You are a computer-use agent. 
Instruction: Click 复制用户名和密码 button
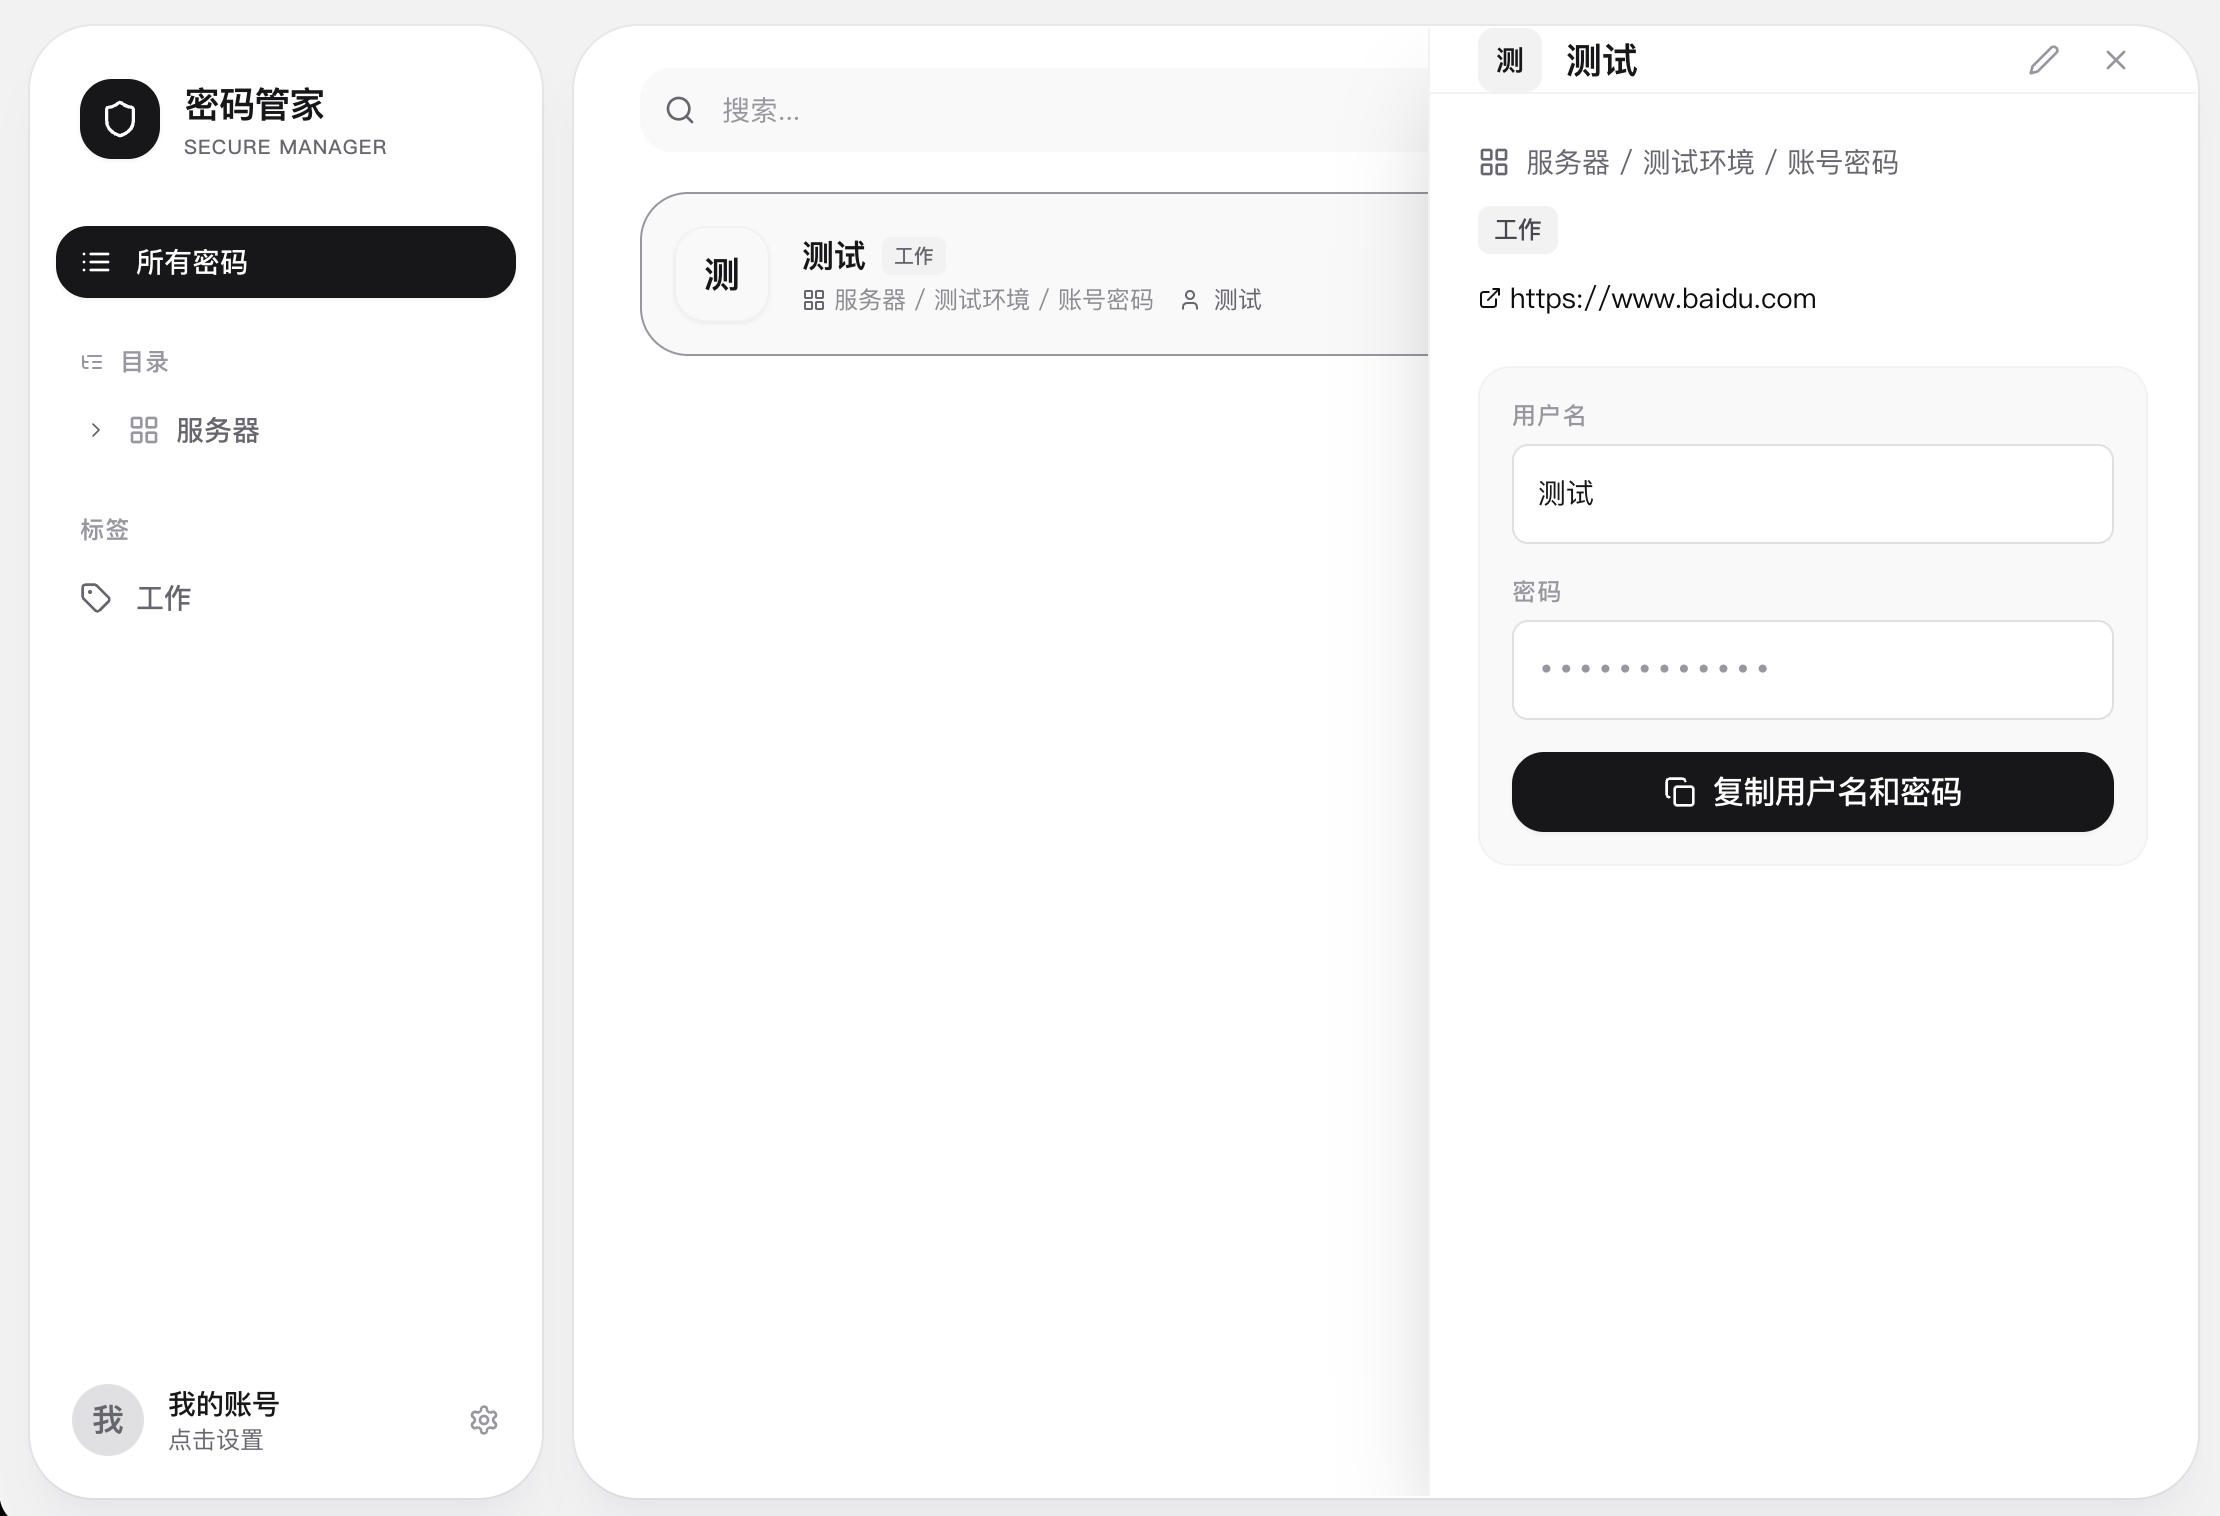coord(1812,791)
